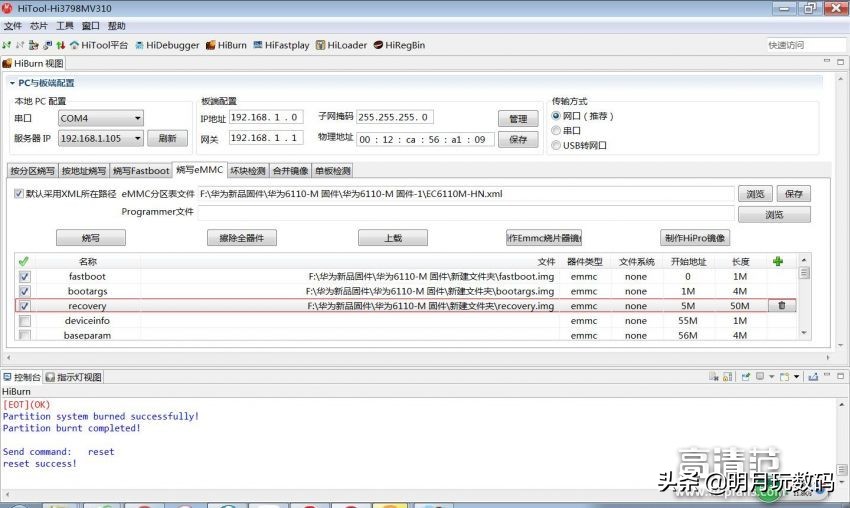Click the 管理 button

click(518, 119)
